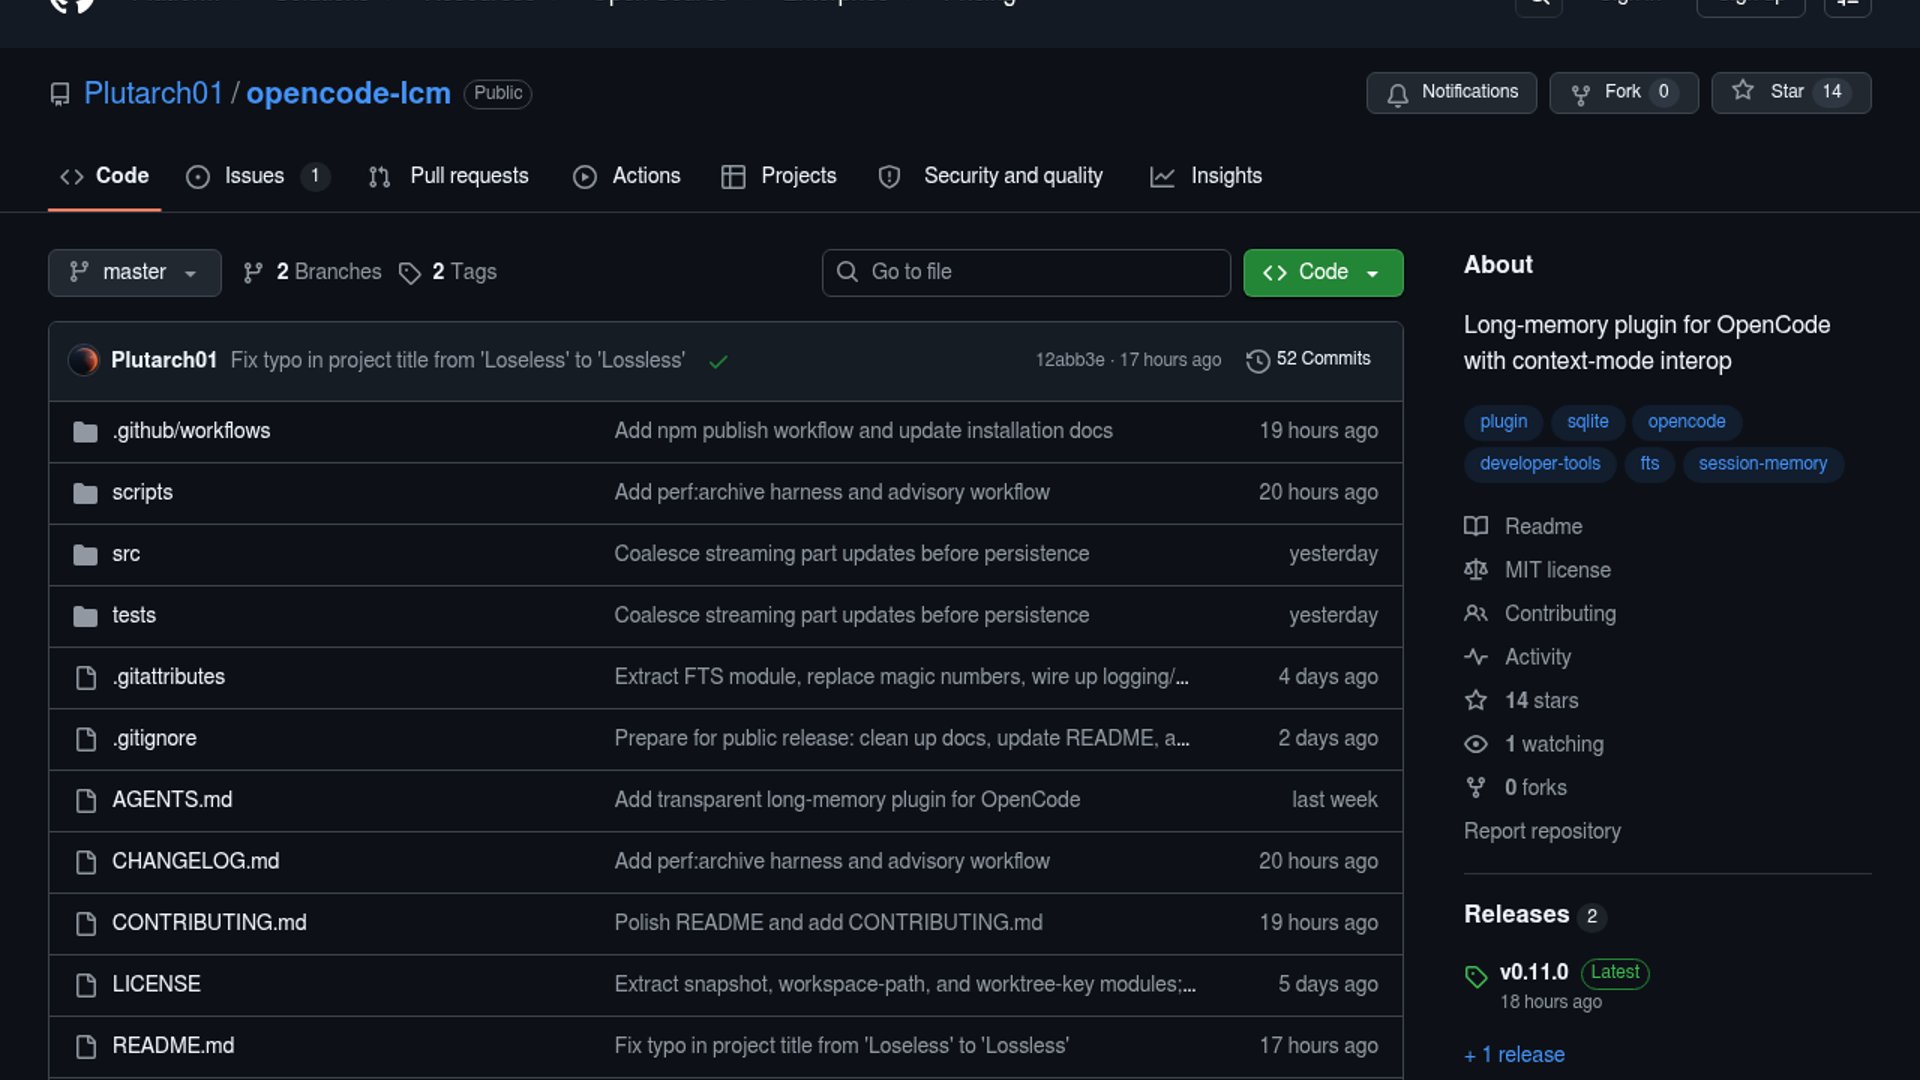Image resolution: width=1920 pixels, height=1080 pixels.
Task: Click the Plutarch01 avatar in commit row
Action: (x=84, y=360)
